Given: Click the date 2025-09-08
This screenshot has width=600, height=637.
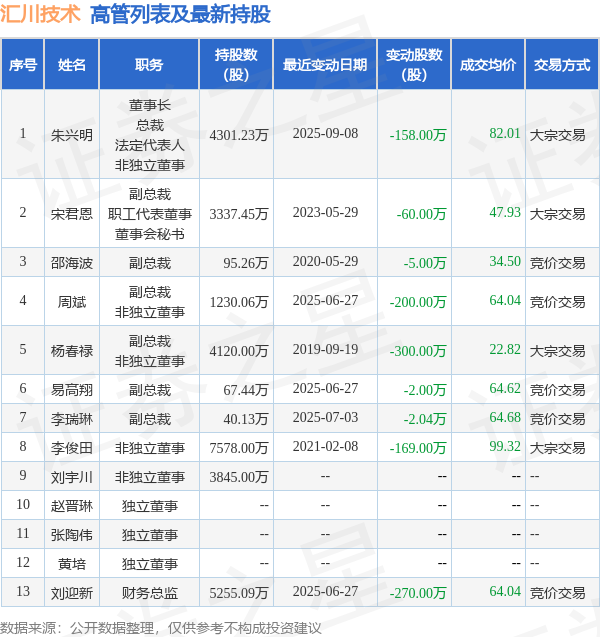Looking at the screenshot, I should (x=325, y=133).
